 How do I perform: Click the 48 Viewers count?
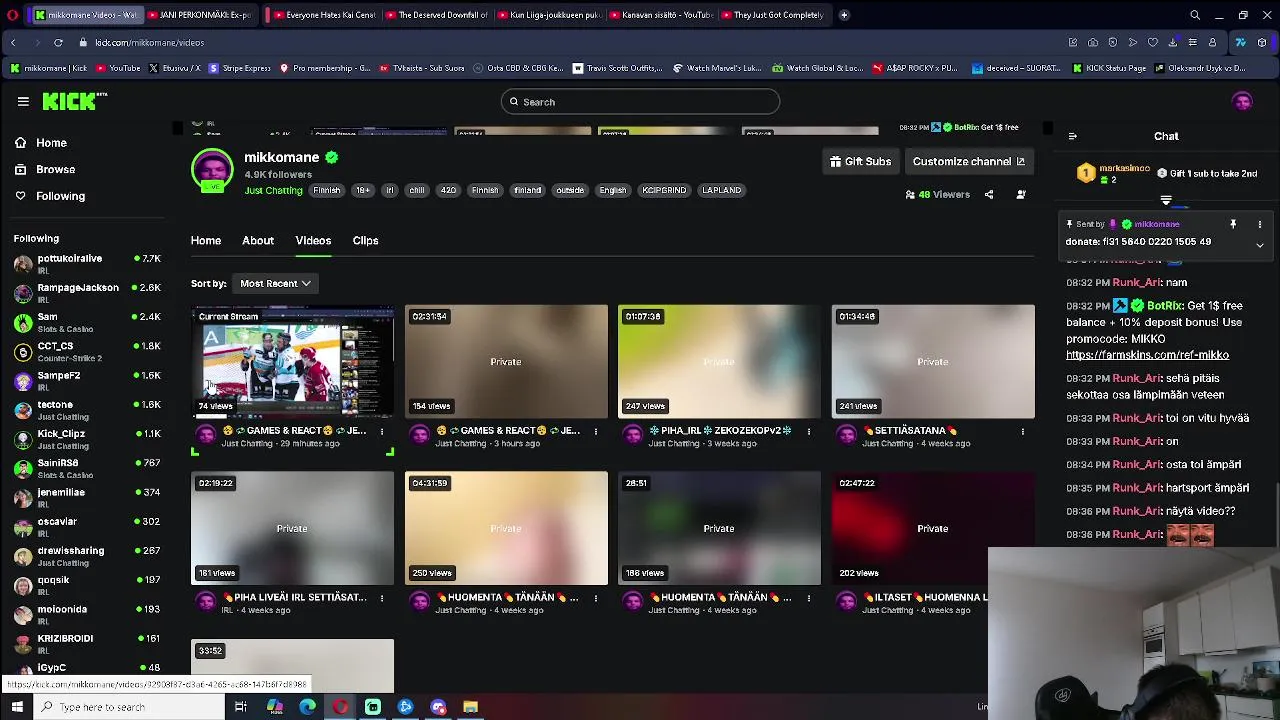937,194
